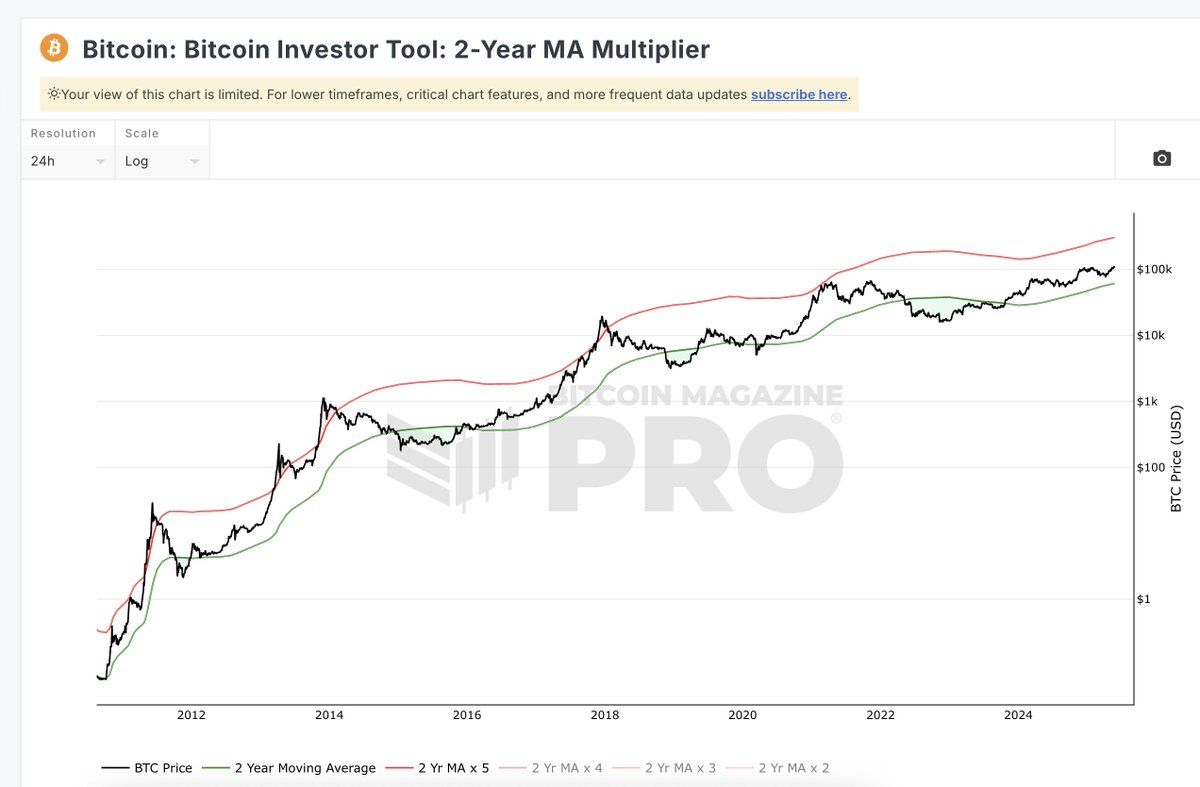The image size is (1200, 787).
Task: Click the Scale column header label
Action: tap(140, 132)
